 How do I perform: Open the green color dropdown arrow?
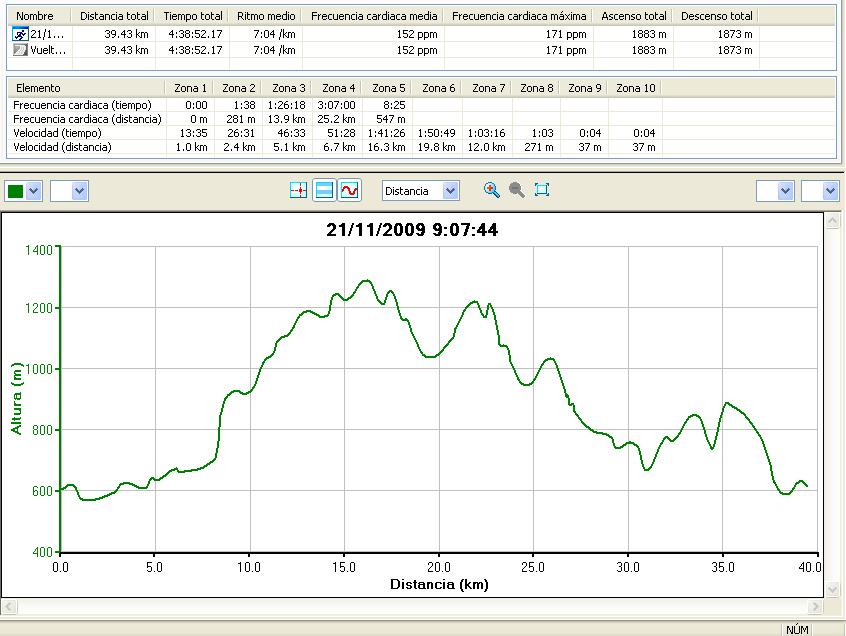tap(34, 191)
